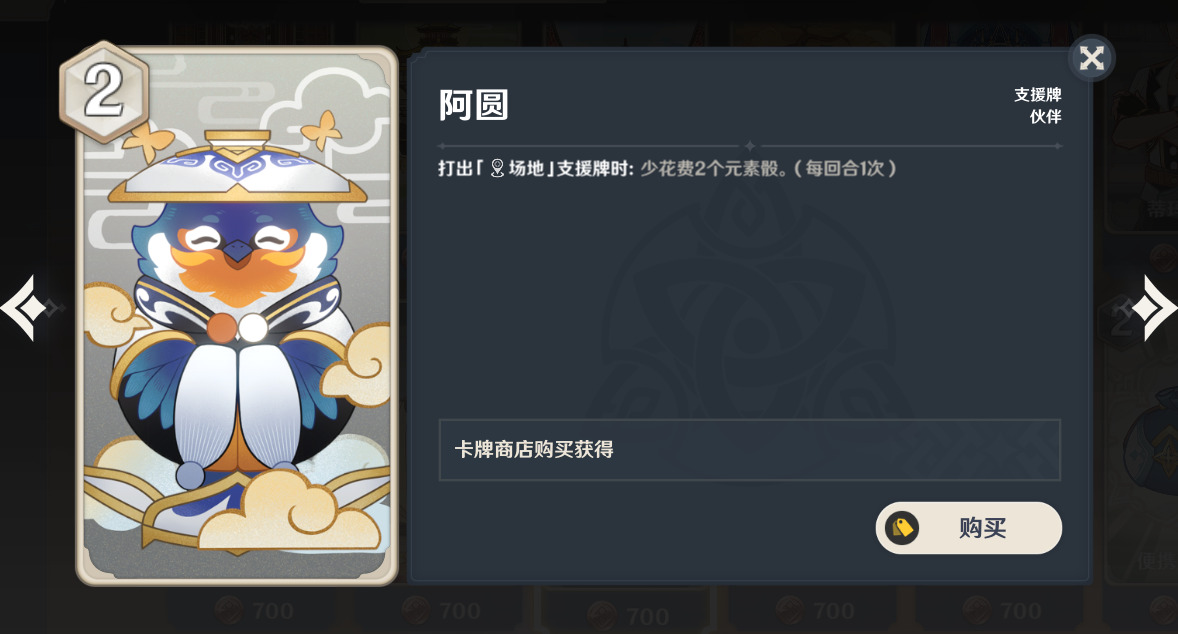Close the 阿圆 card detail panel
The height and width of the screenshot is (634, 1178).
(x=1091, y=58)
